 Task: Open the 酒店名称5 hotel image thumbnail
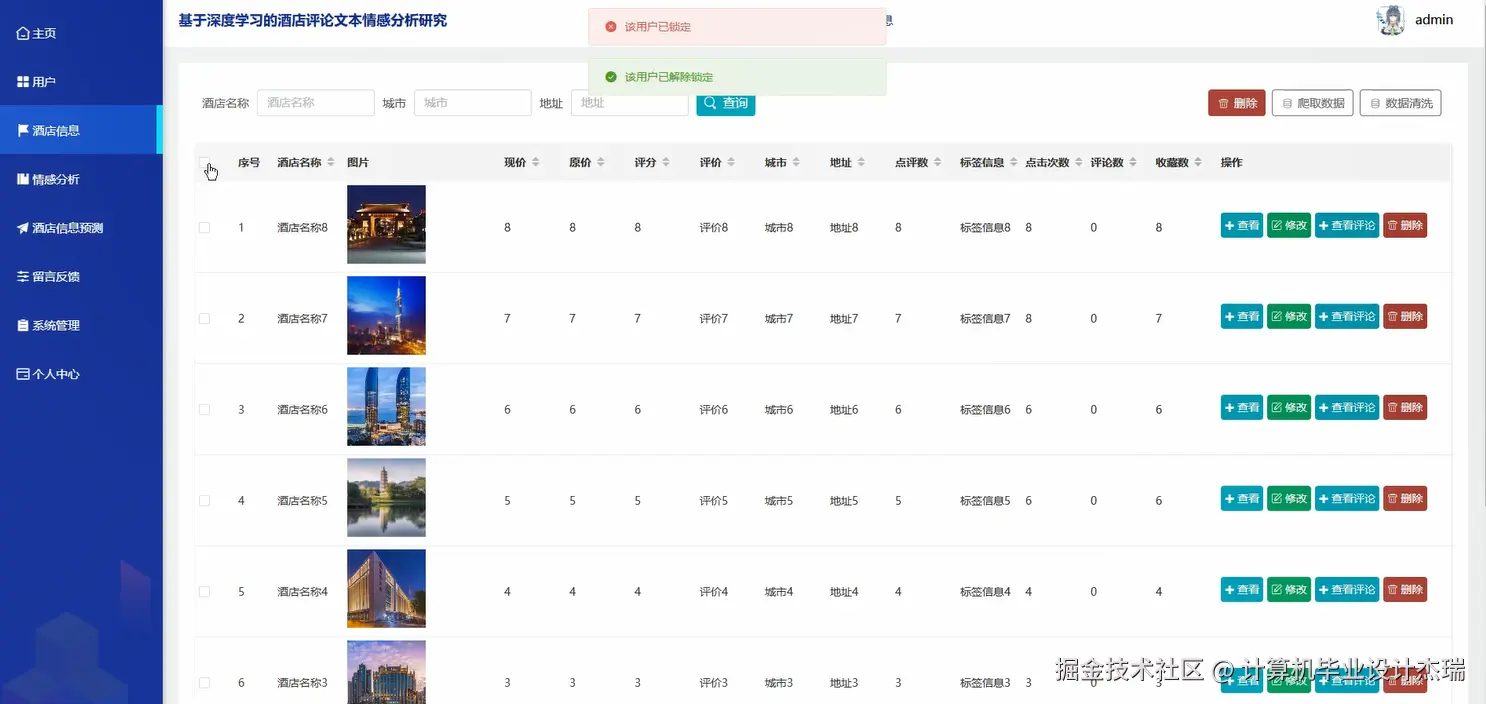(386, 497)
